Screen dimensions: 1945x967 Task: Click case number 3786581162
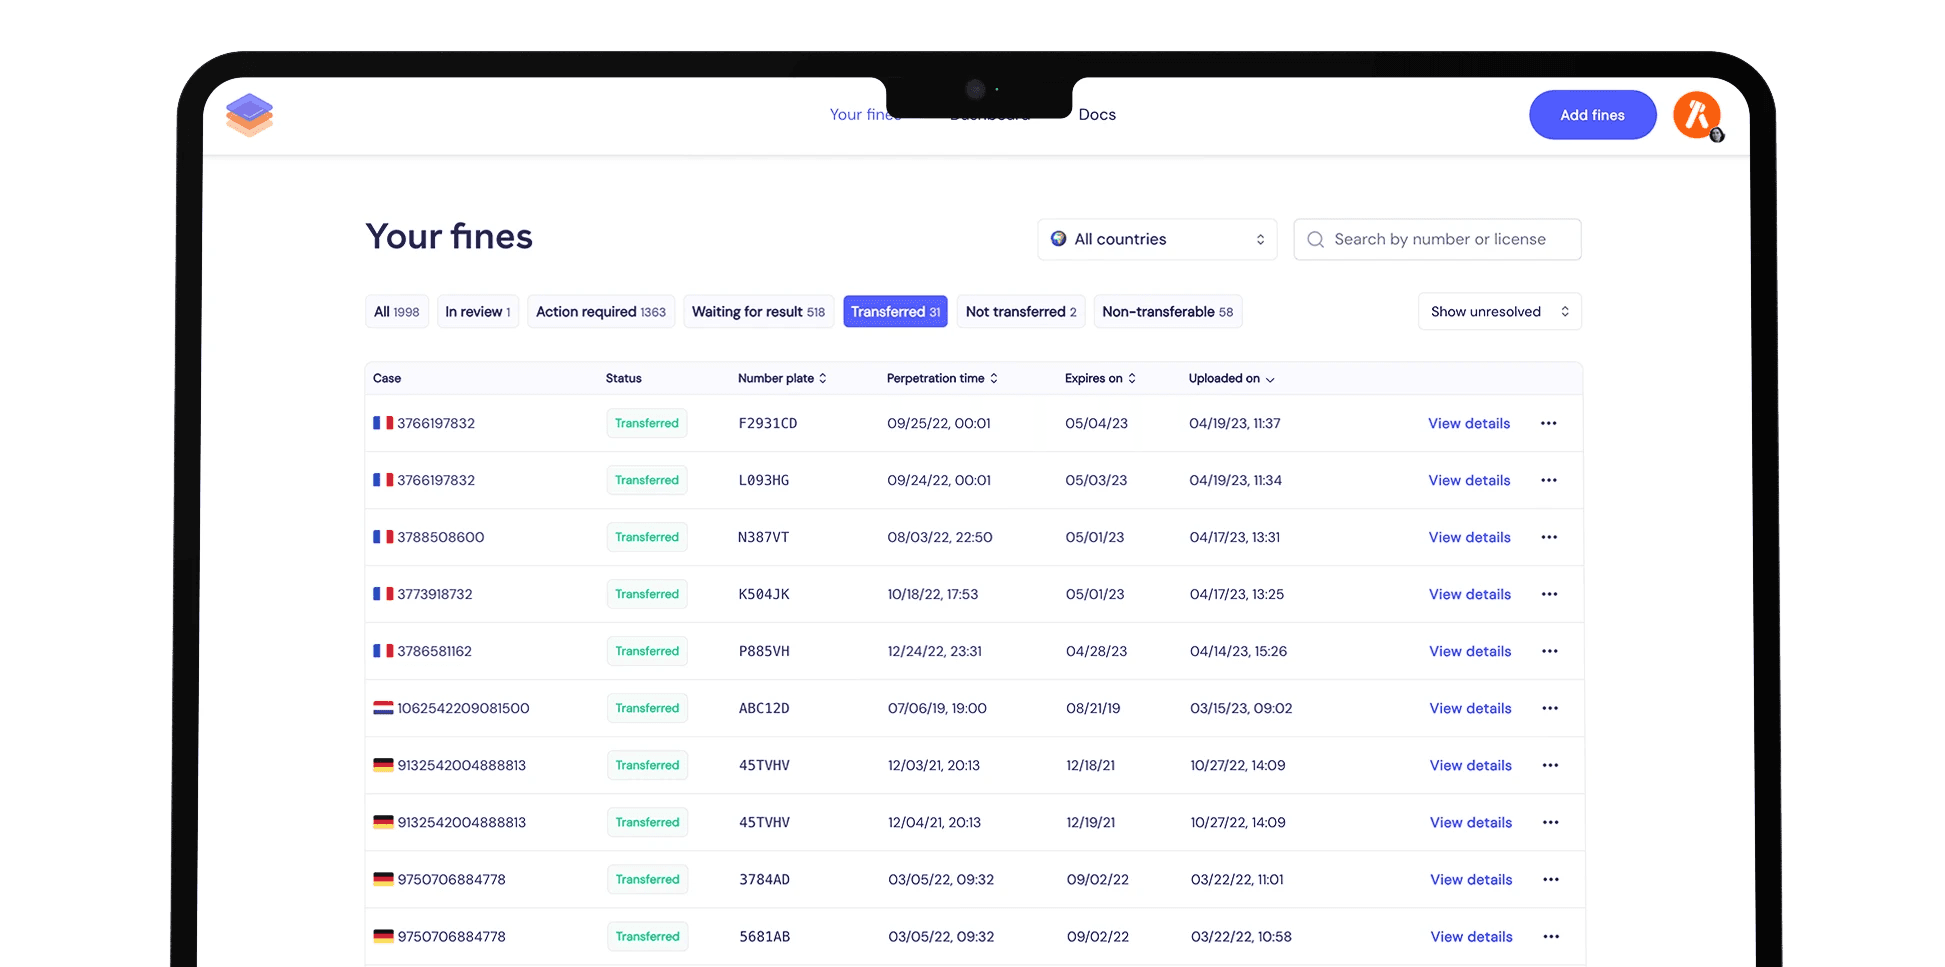(435, 651)
